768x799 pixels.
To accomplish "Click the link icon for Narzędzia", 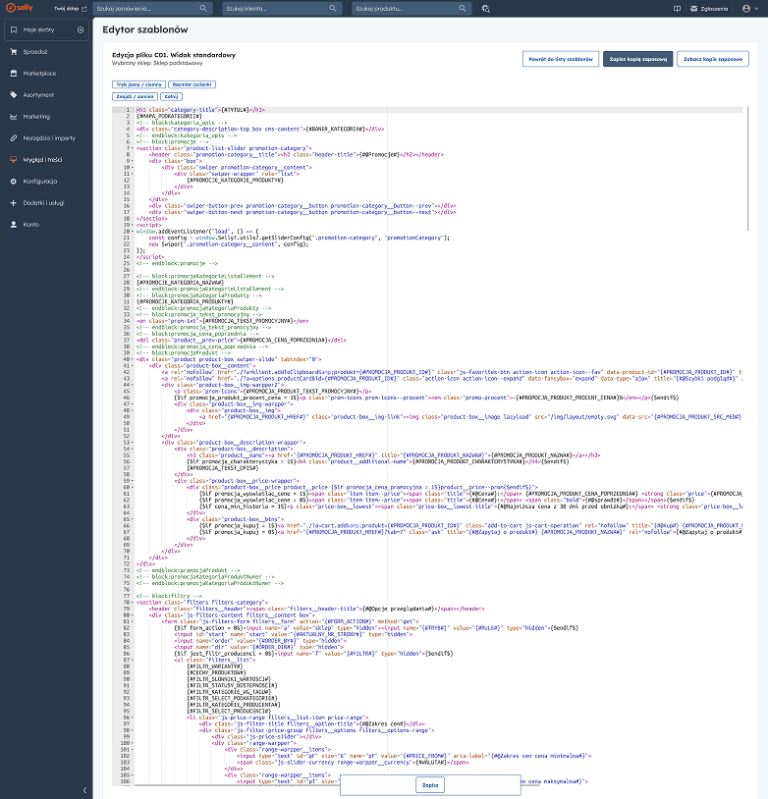I will pos(14,138).
